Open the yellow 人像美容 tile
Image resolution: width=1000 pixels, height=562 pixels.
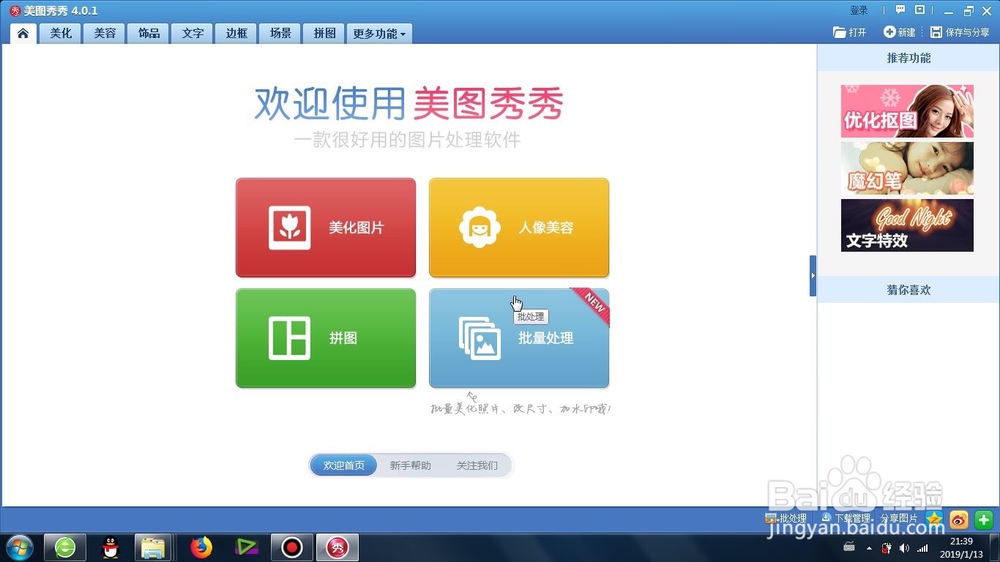click(x=519, y=228)
